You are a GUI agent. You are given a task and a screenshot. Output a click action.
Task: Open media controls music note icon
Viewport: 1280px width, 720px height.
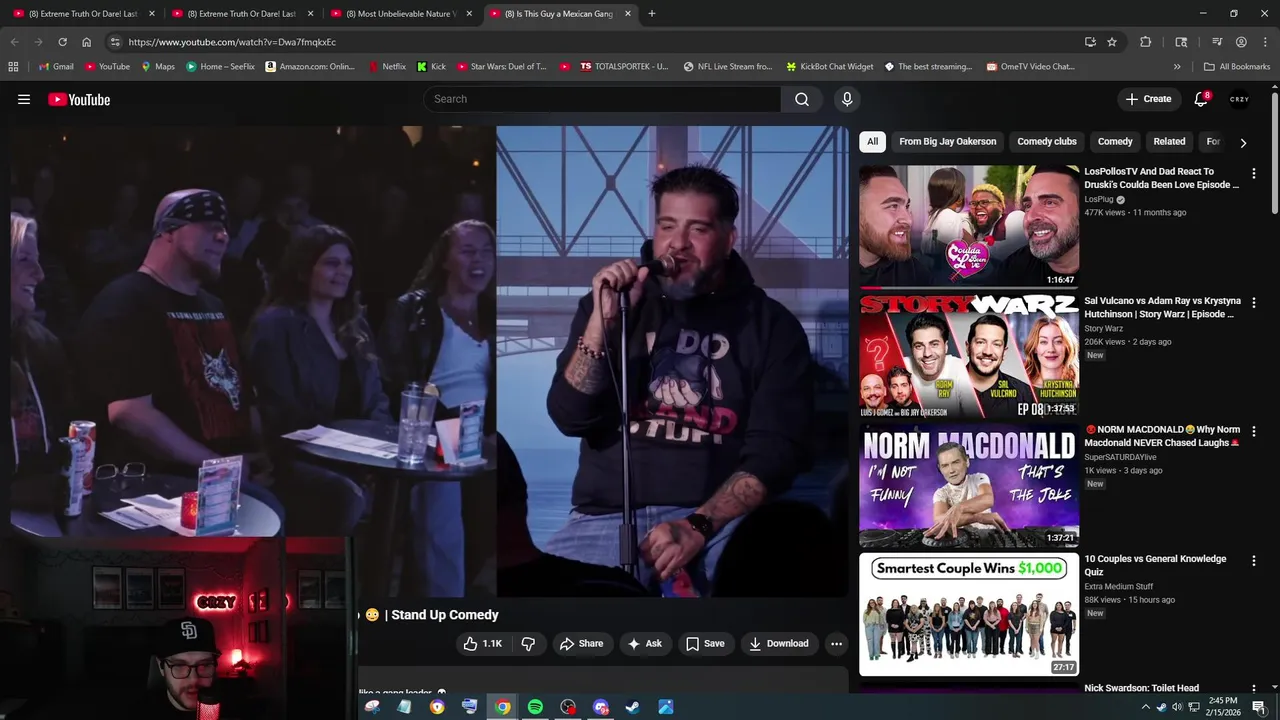click(1217, 42)
